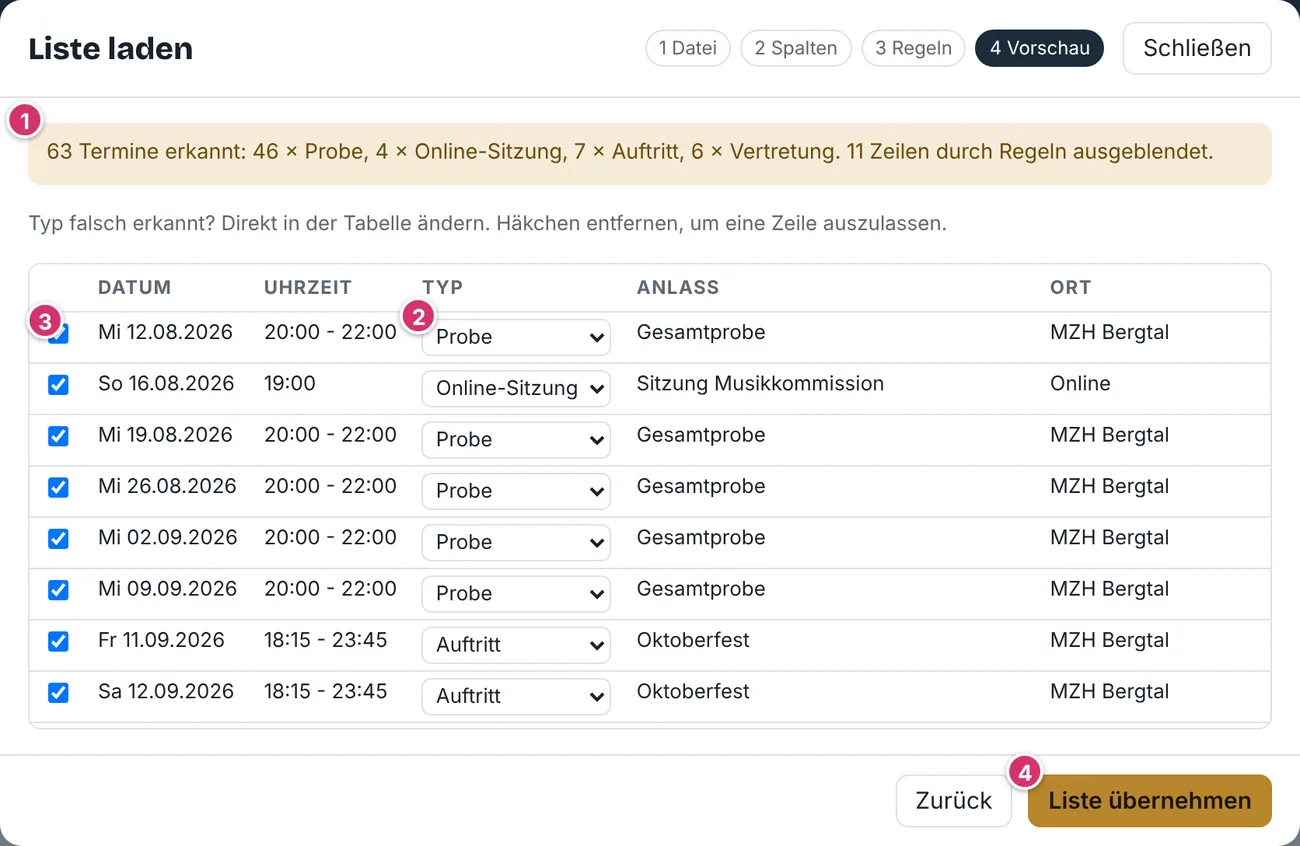Click the ANLASS column header

coord(678,288)
